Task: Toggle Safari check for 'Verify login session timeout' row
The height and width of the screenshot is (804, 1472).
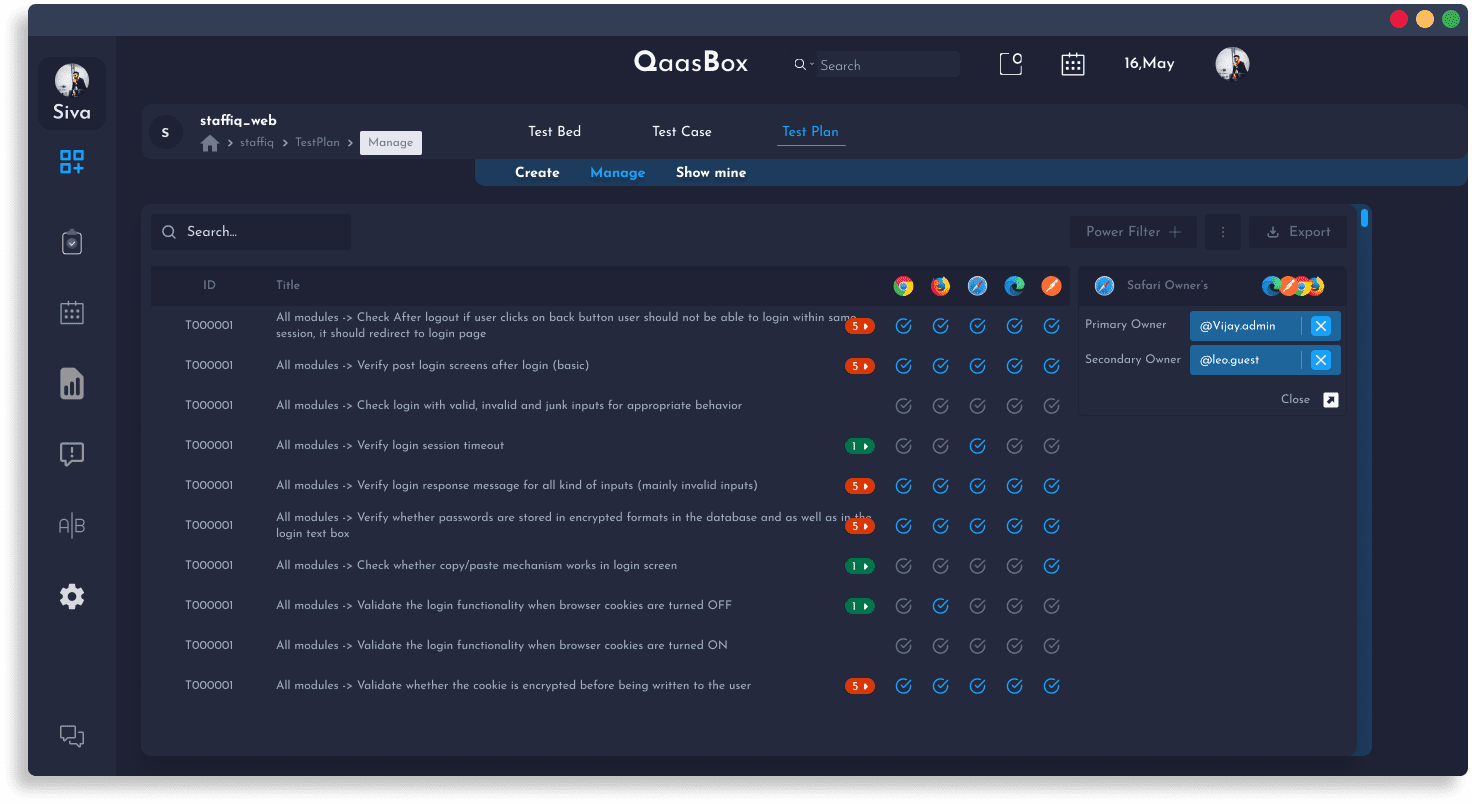Action: click(x=978, y=446)
